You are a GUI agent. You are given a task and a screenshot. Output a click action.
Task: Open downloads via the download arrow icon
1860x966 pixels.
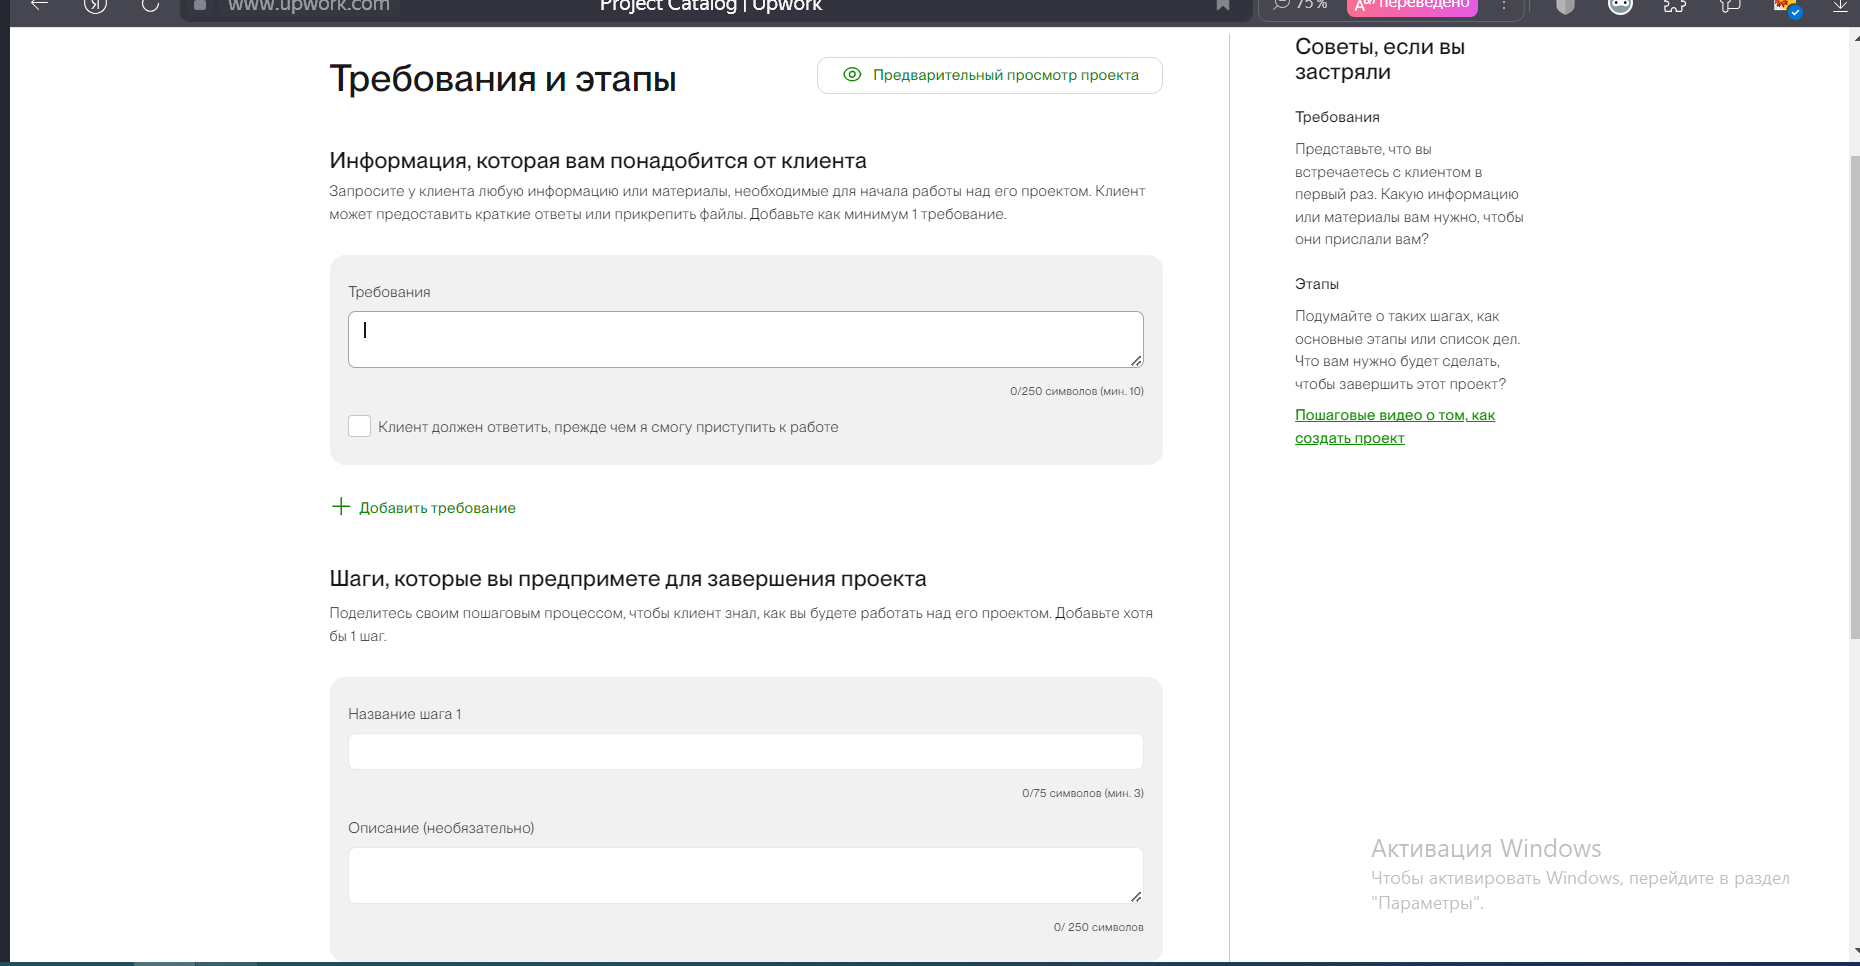tap(1840, 6)
